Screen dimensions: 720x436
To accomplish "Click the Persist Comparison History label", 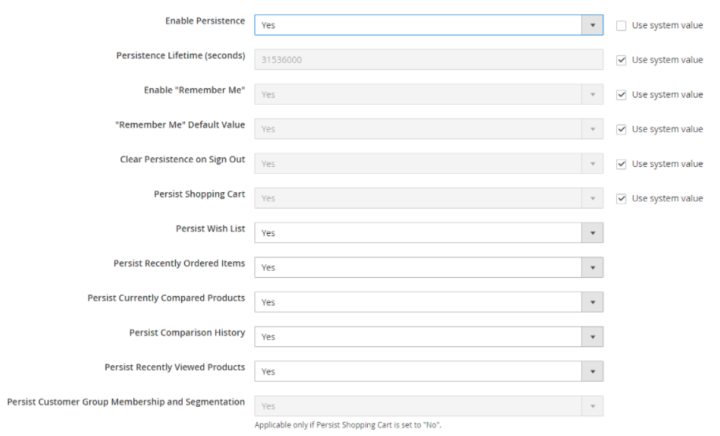I will (x=187, y=333).
